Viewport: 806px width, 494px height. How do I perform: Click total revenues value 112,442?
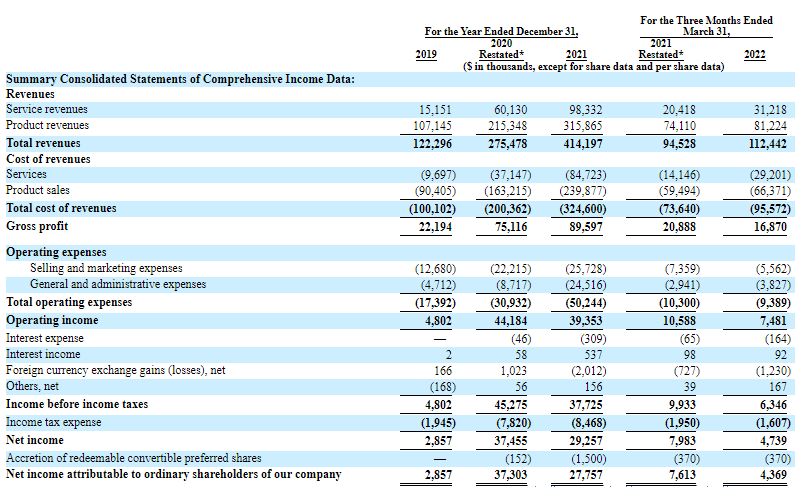pyautogui.click(x=767, y=144)
